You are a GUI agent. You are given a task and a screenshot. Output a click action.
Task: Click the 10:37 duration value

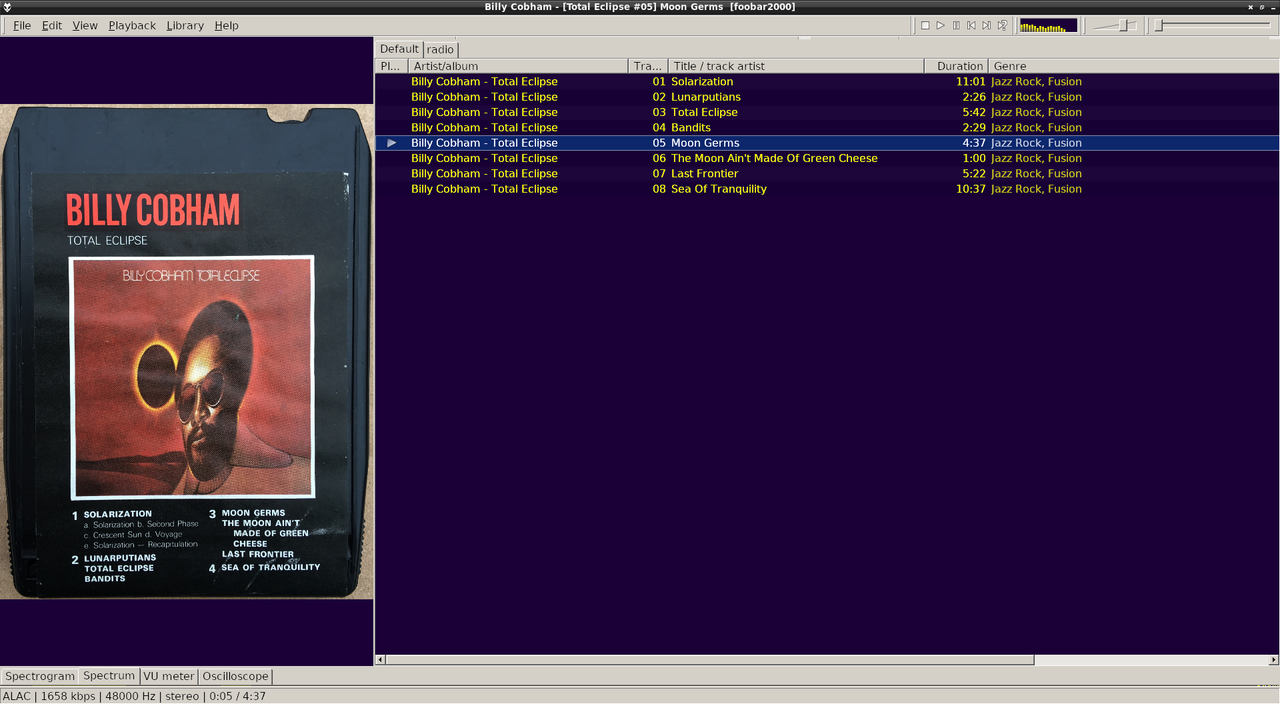click(x=970, y=188)
